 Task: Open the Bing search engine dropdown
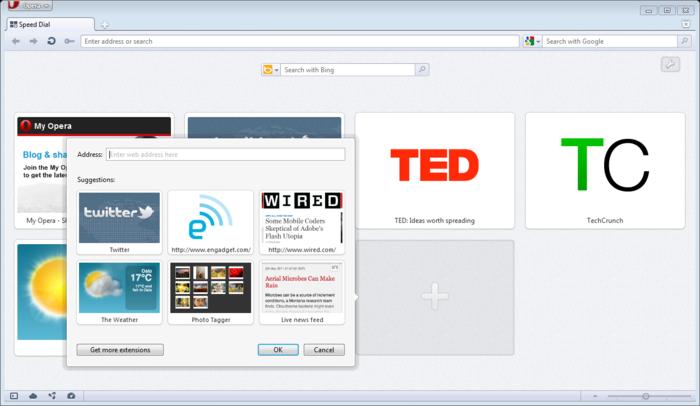pos(271,70)
